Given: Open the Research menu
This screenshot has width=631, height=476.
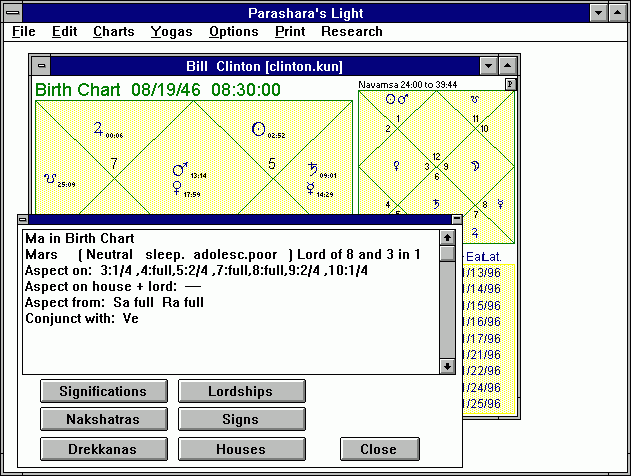Looking at the screenshot, I should (352, 31).
